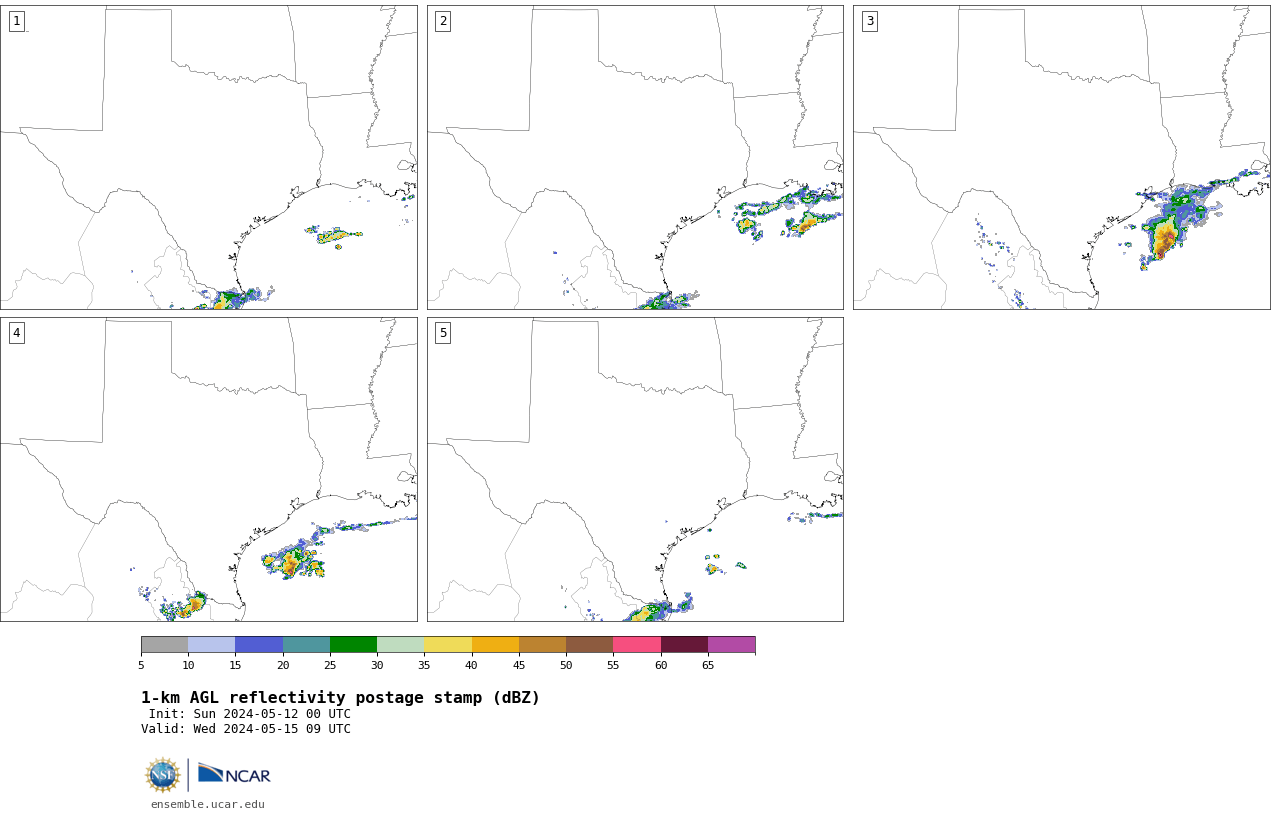This screenshot has height=815, width=1280.
Task: Click the storm cell in panel 3 offshore
Action: [1165, 236]
